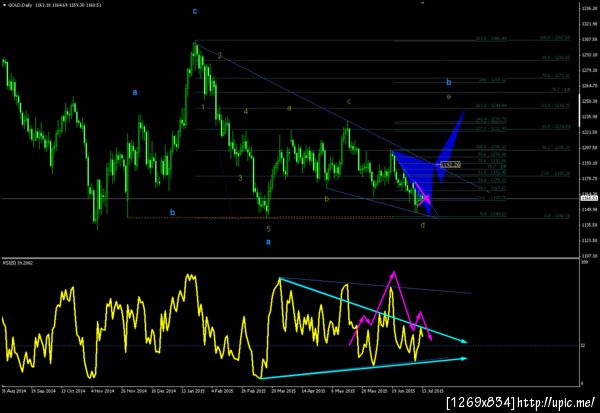
Task: Click the '26 Feb 2015' date on time axis
Action: (x=253, y=391)
